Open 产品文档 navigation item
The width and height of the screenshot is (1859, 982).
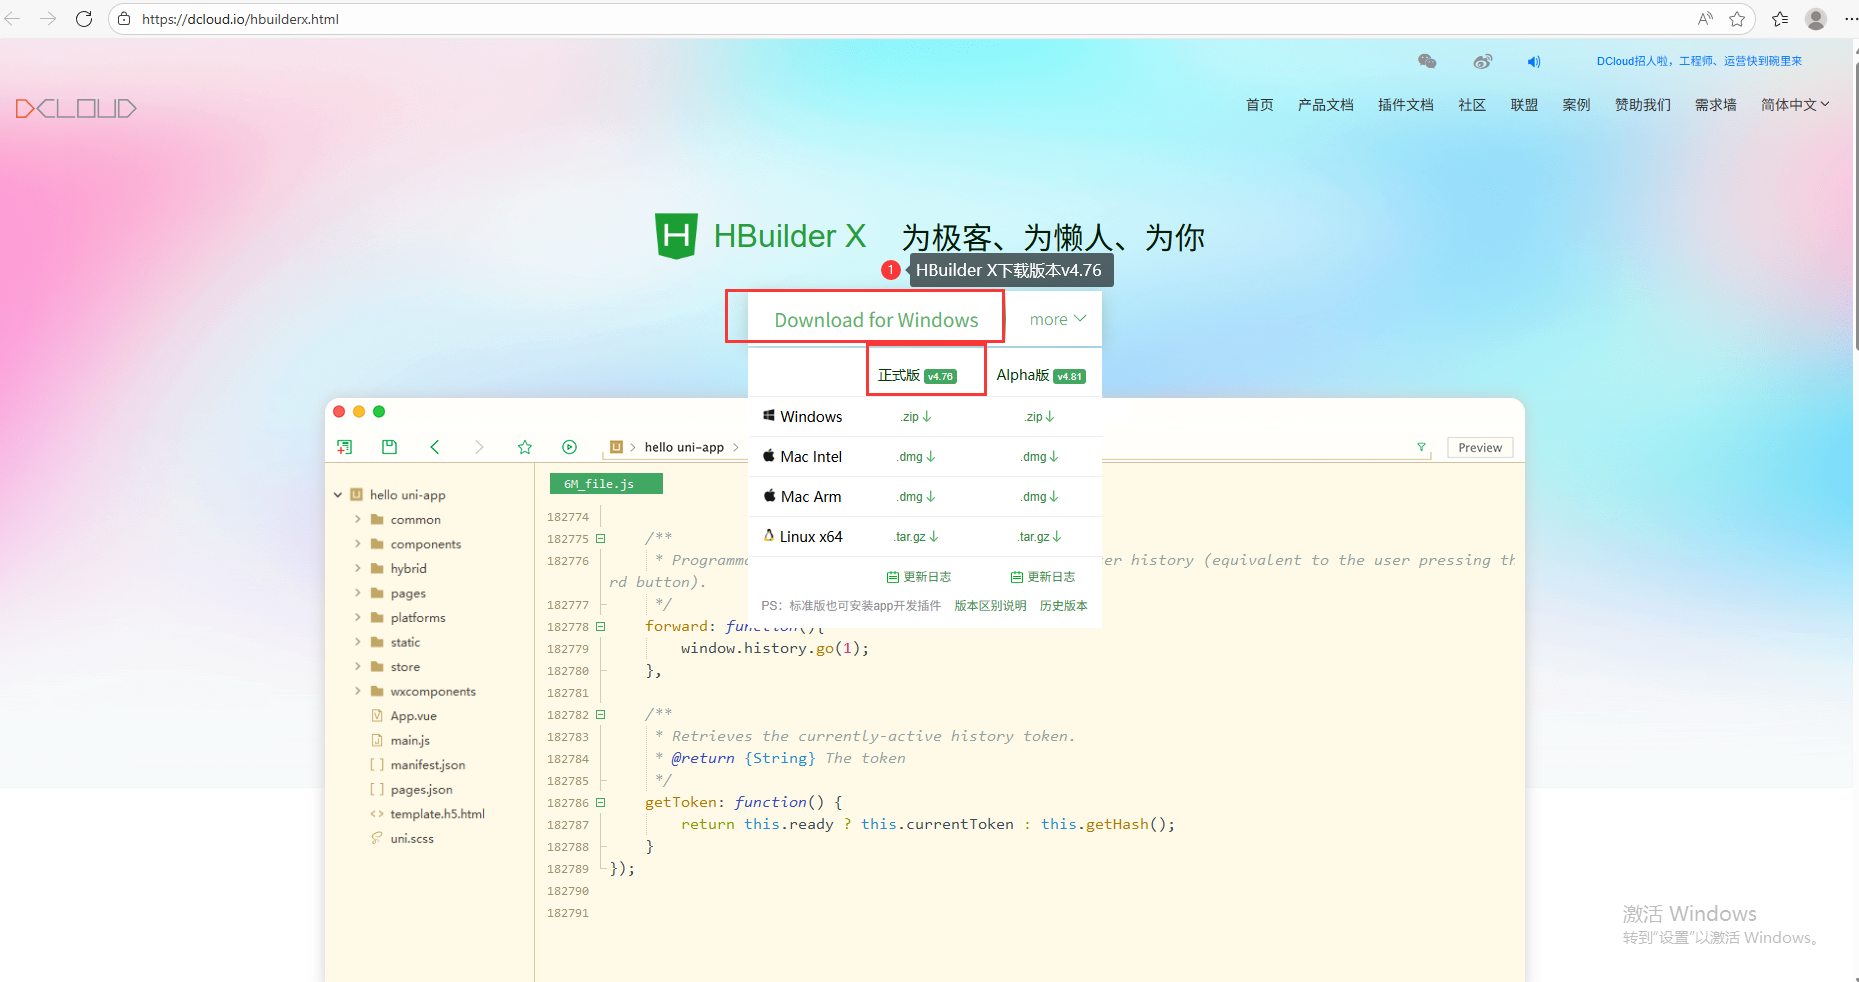coord(1325,105)
